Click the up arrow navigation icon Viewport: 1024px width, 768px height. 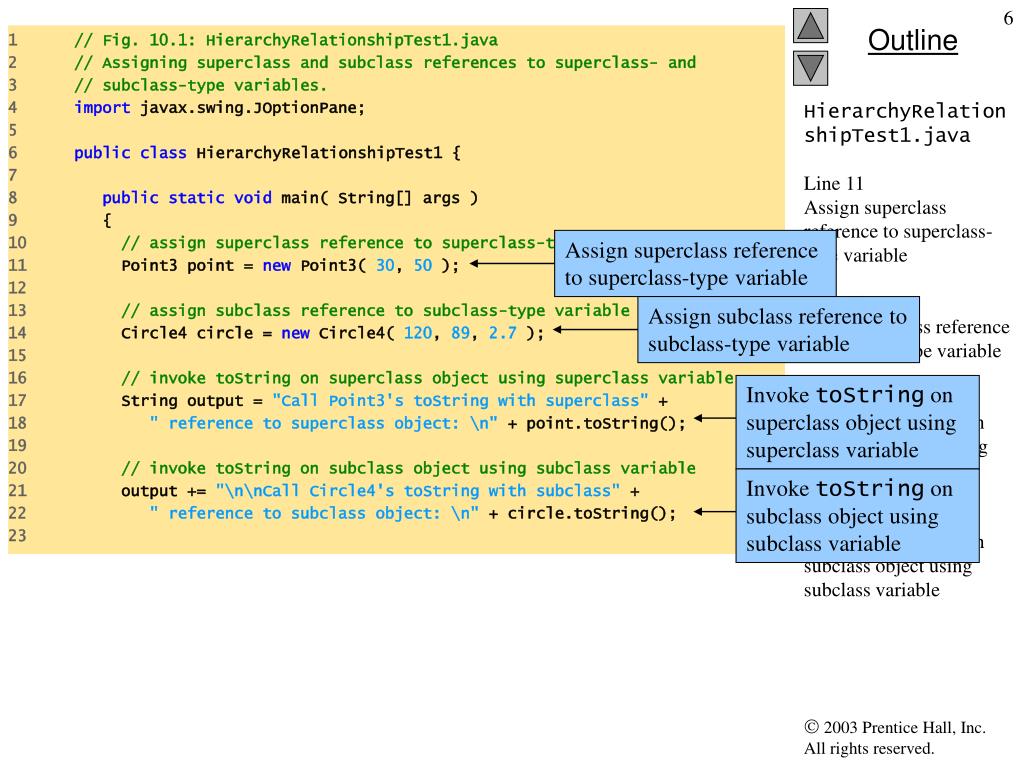810,25
